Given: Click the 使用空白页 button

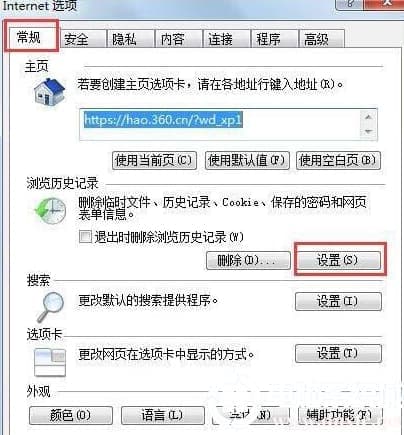Looking at the screenshot, I should [338, 161].
